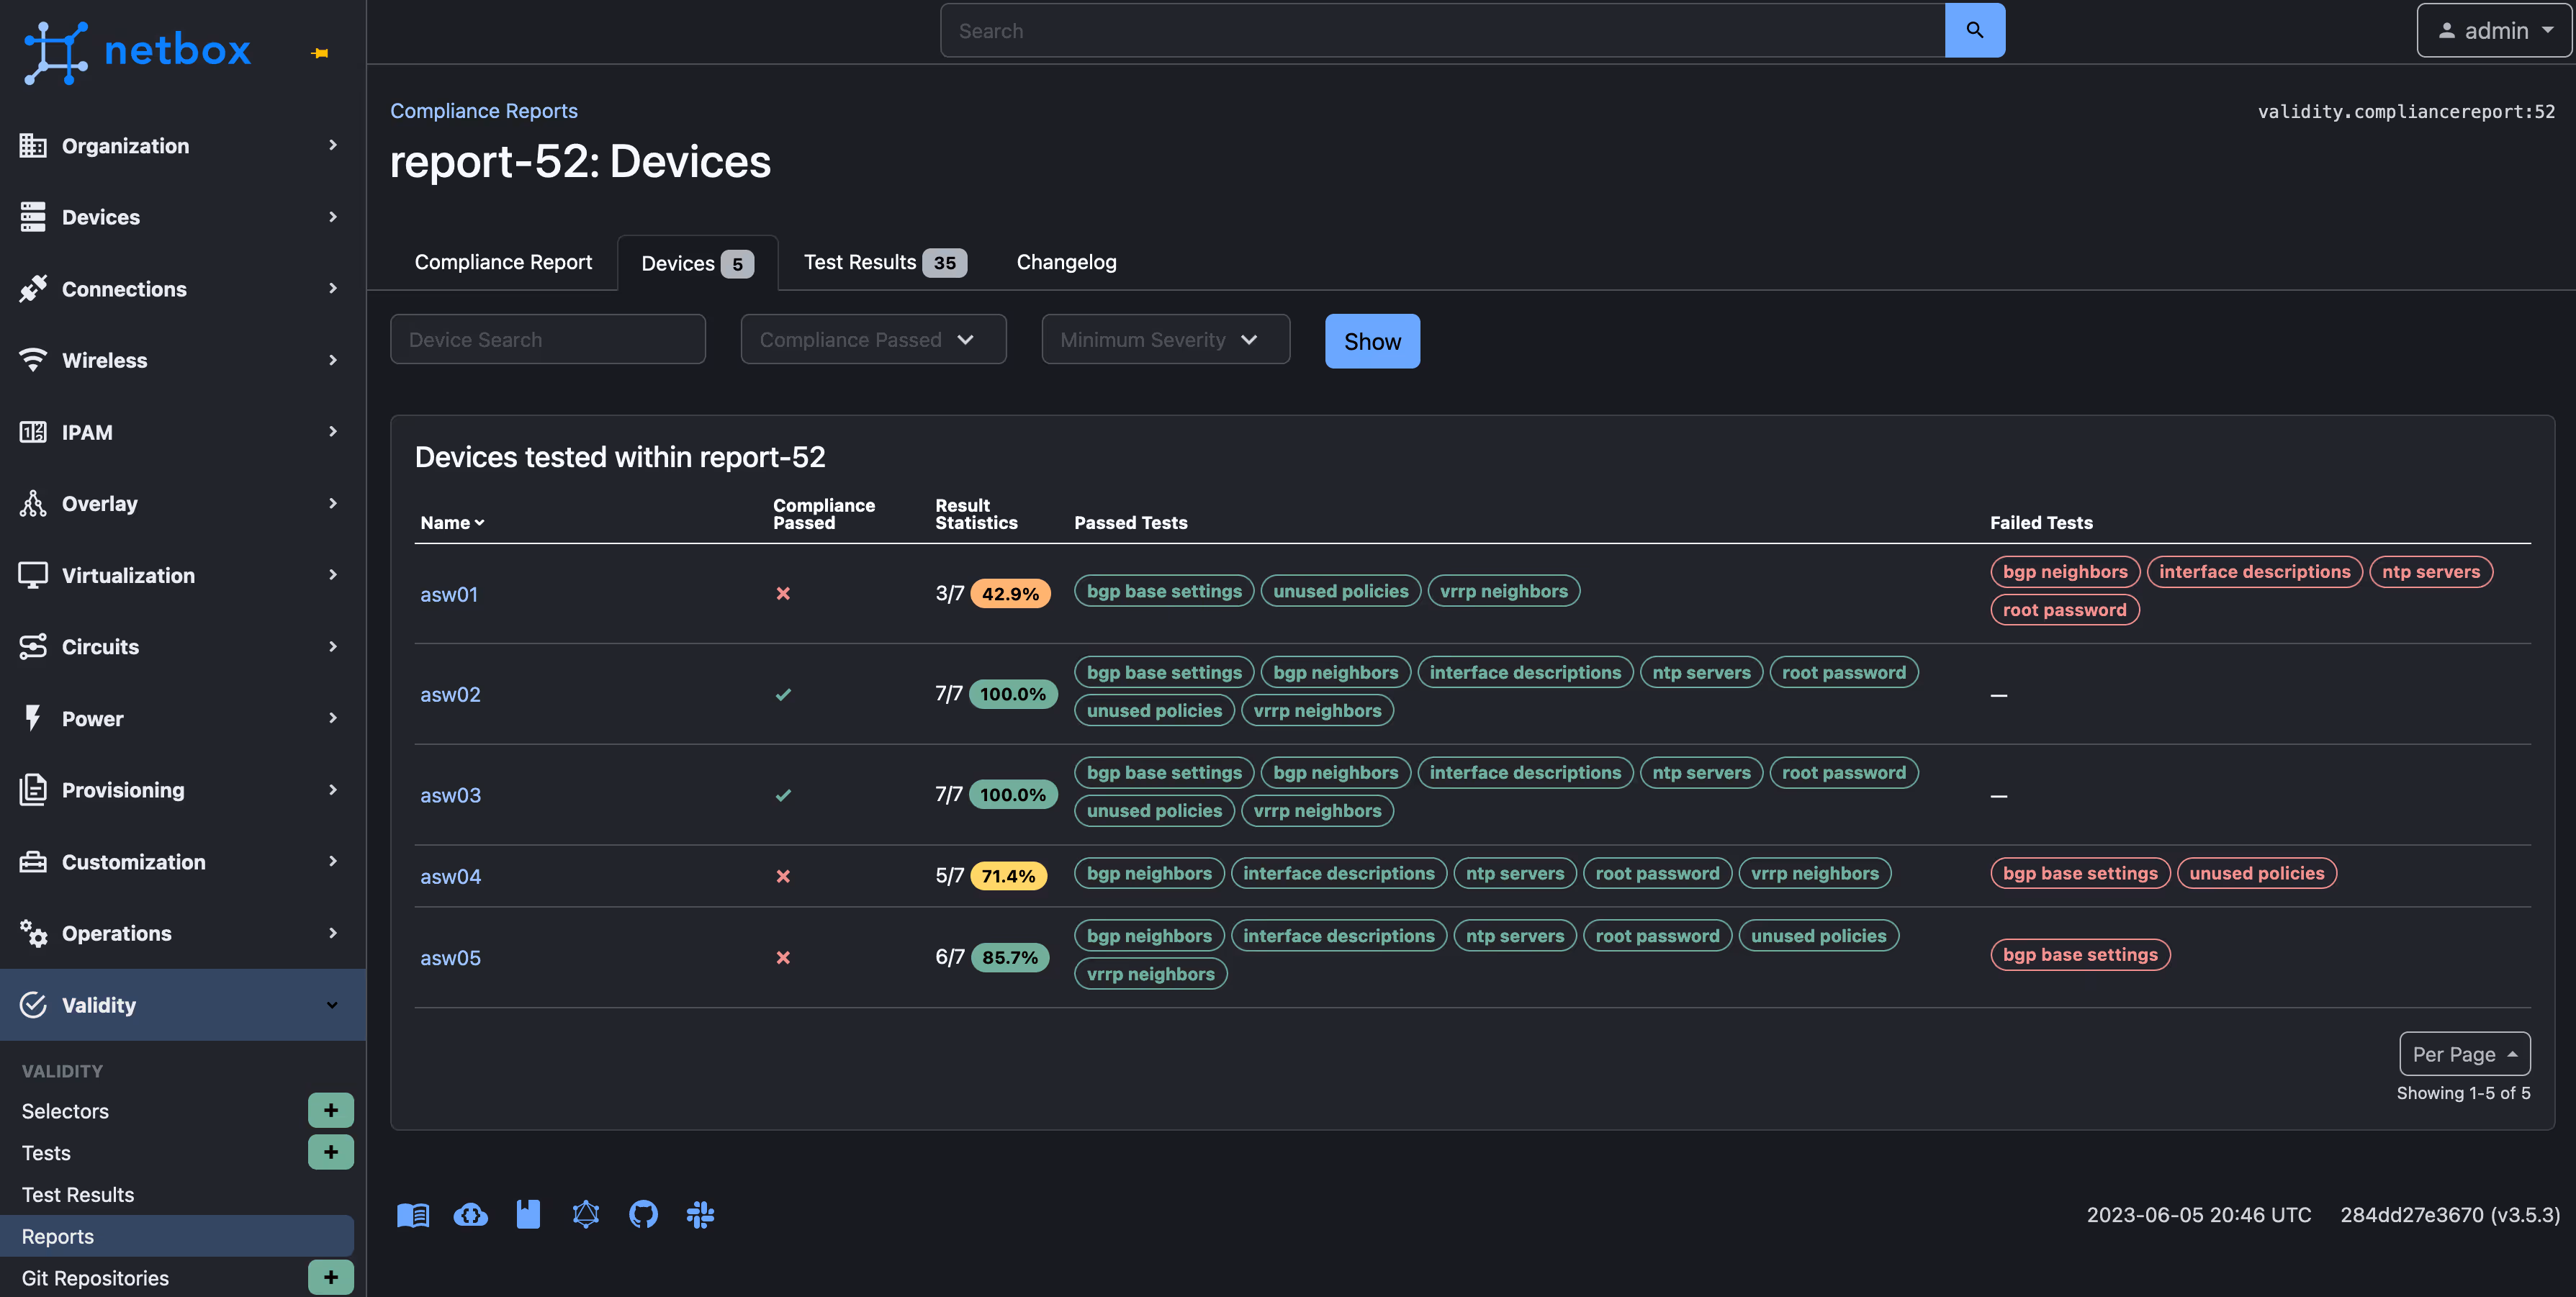This screenshot has width=2576, height=1297.
Task: Open the GitHub repository icon
Action: (x=643, y=1214)
